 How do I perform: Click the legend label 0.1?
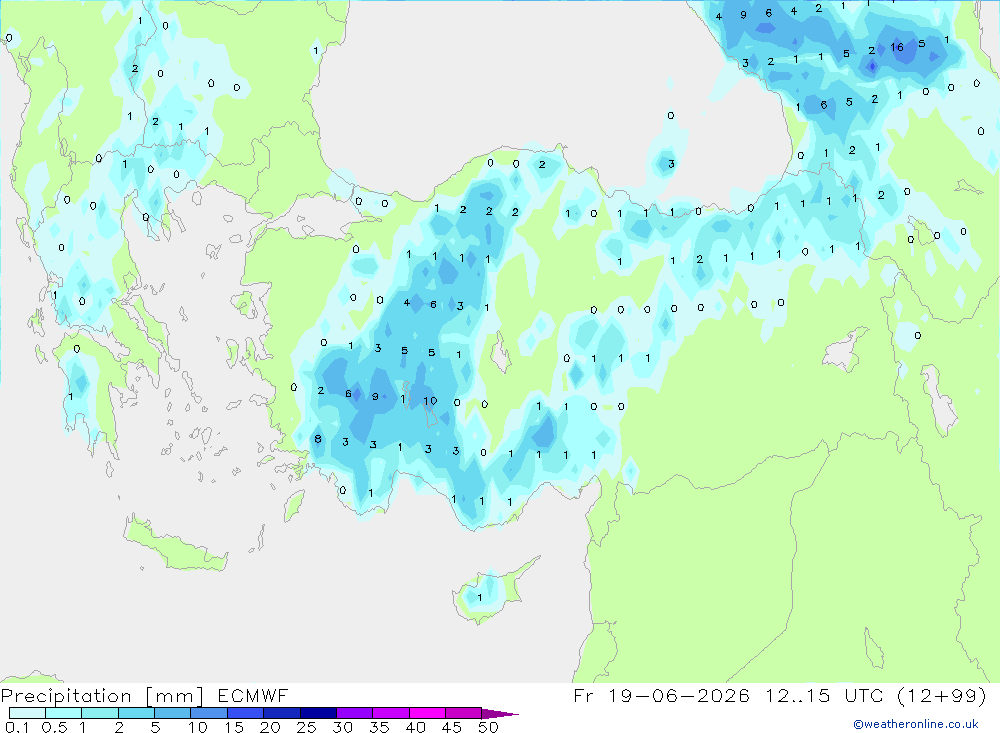point(17,727)
